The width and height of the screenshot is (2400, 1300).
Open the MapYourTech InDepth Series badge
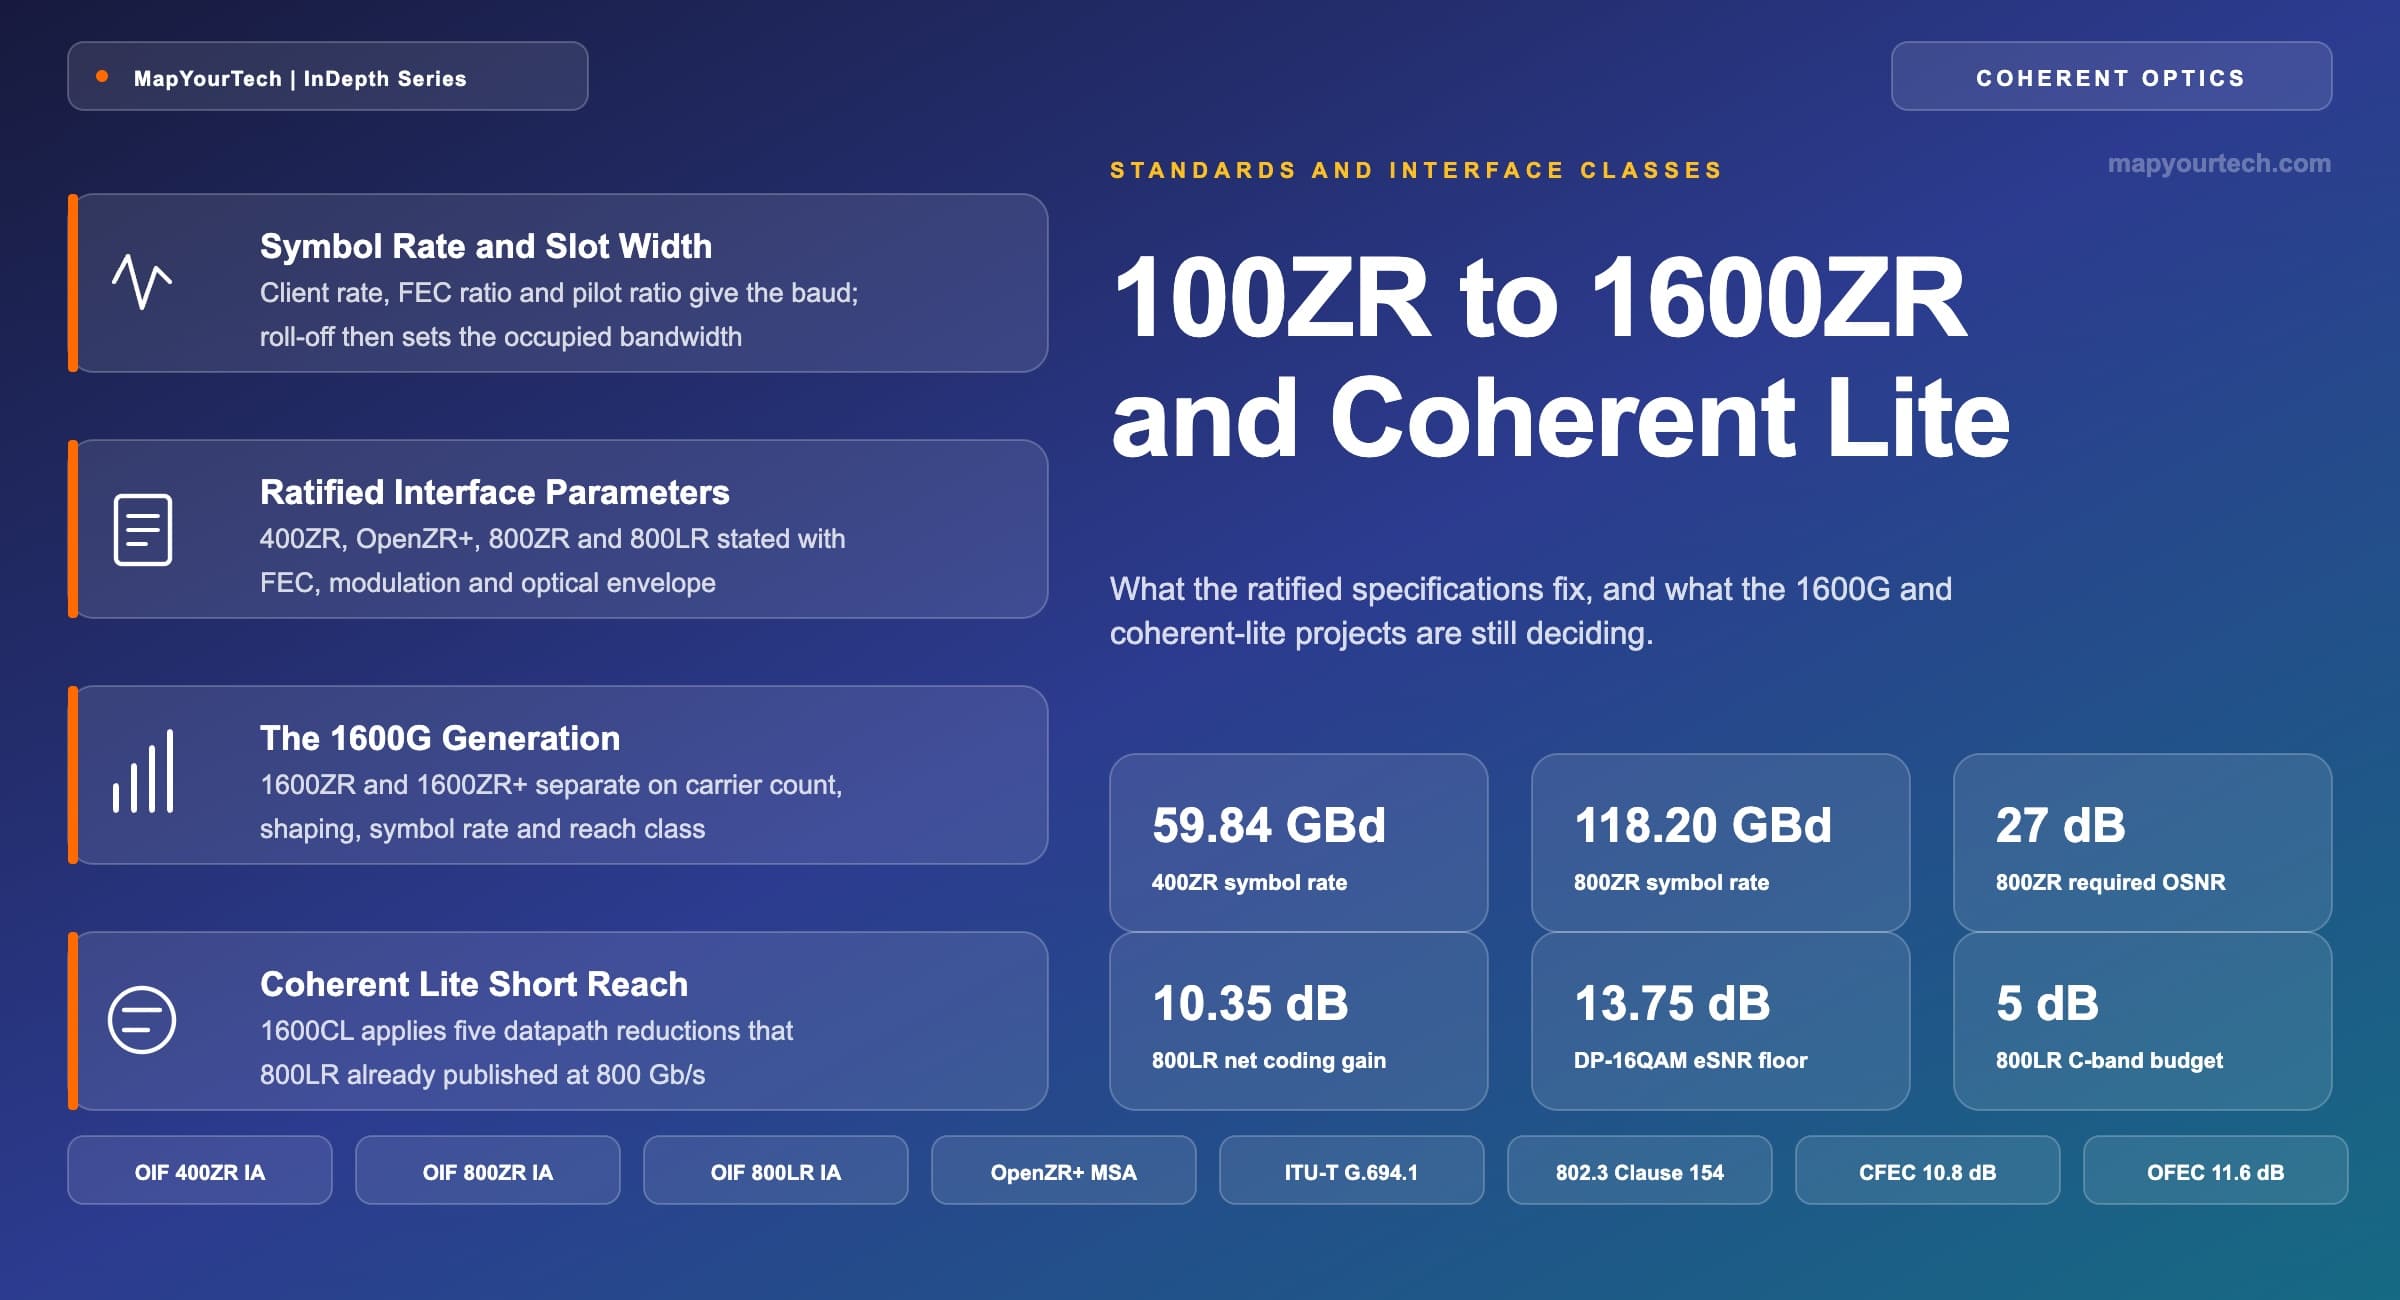pyautogui.click(x=328, y=76)
